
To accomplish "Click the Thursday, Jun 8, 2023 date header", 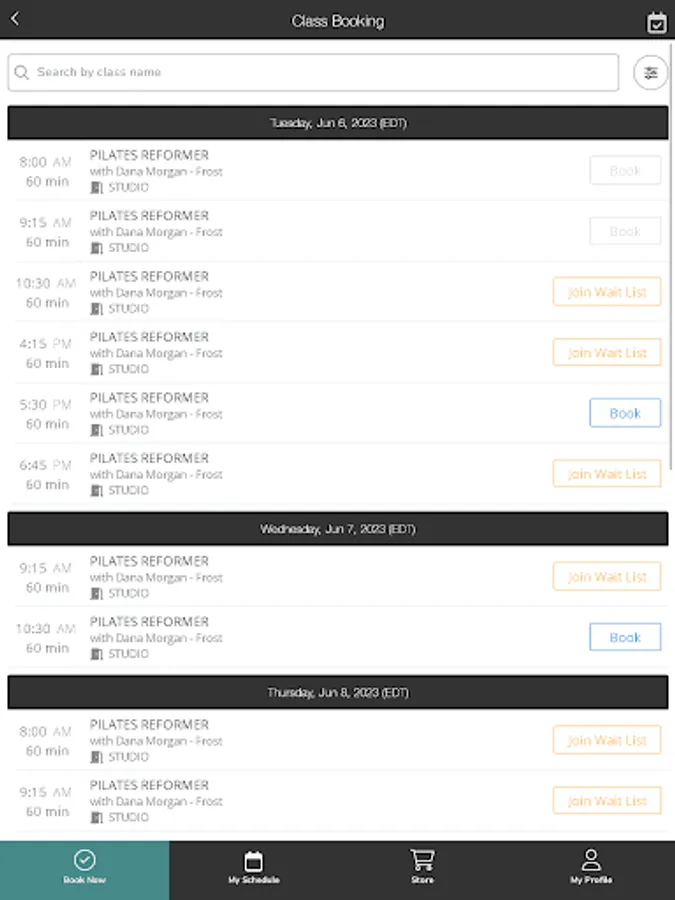I will coord(338,692).
